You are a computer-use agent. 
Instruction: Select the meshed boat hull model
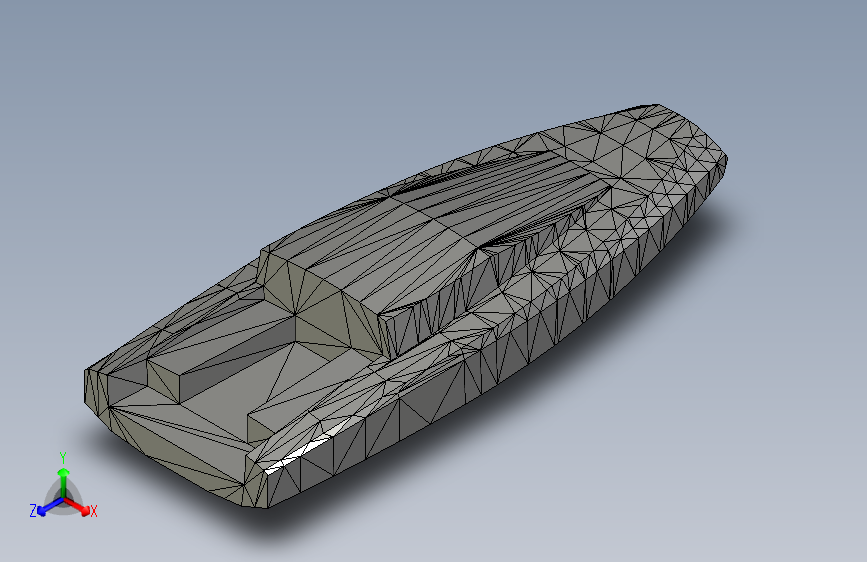point(406,306)
